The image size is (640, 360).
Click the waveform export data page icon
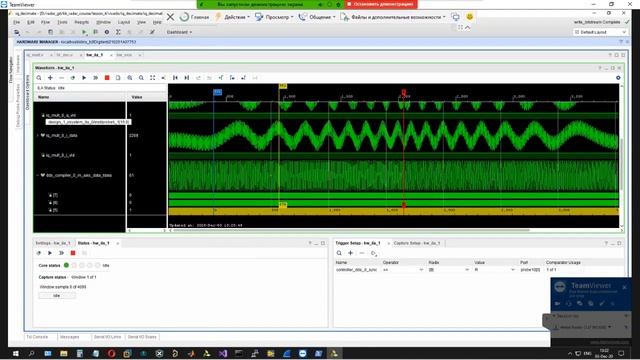(x=118, y=78)
